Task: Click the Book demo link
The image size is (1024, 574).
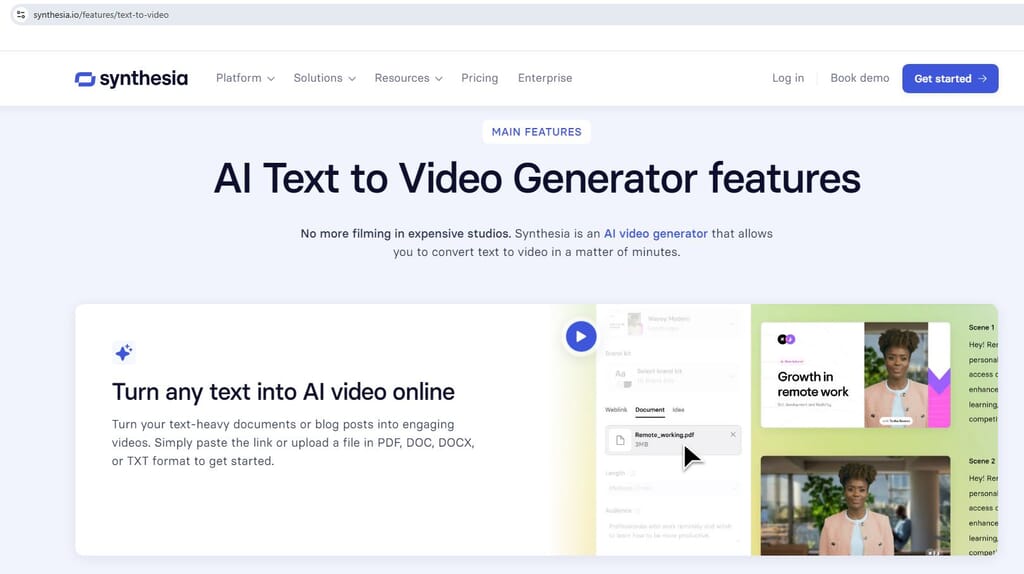Action: pyautogui.click(x=859, y=78)
